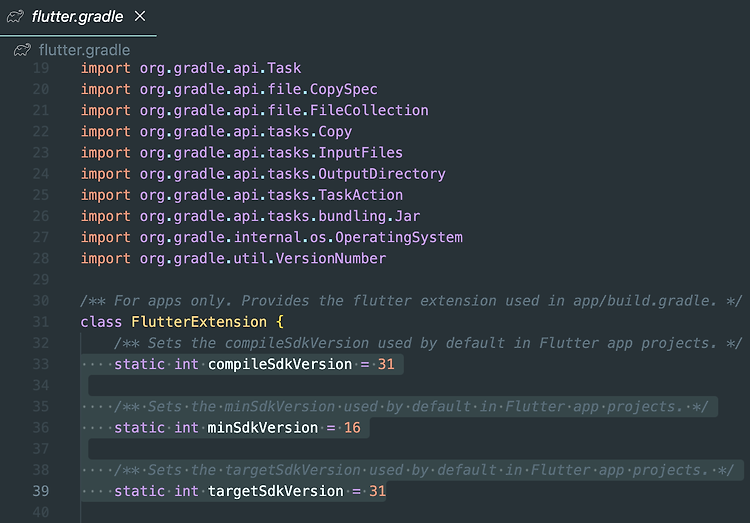Click the 'minSdkVersion' variable name
Image resolution: width=750 pixels, height=523 pixels.
pyautogui.click(x=263, y=427)
